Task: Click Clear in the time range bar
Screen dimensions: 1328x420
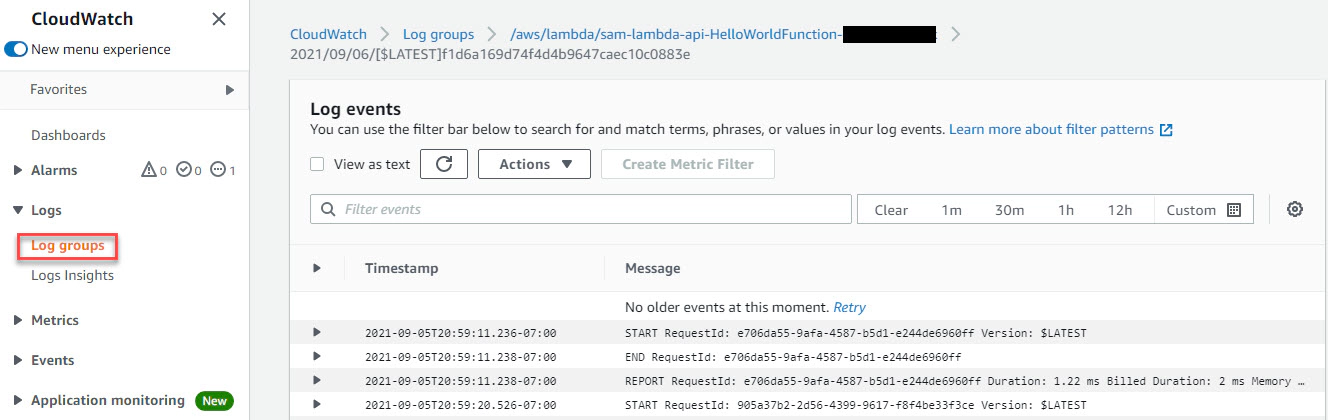Action: click(x=891, y=210)
